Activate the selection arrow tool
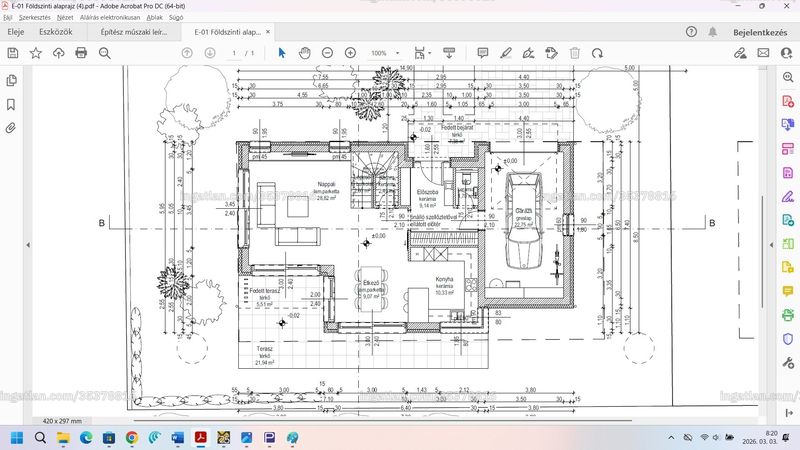This screenshot has width=800, height=450. (282, 53)
